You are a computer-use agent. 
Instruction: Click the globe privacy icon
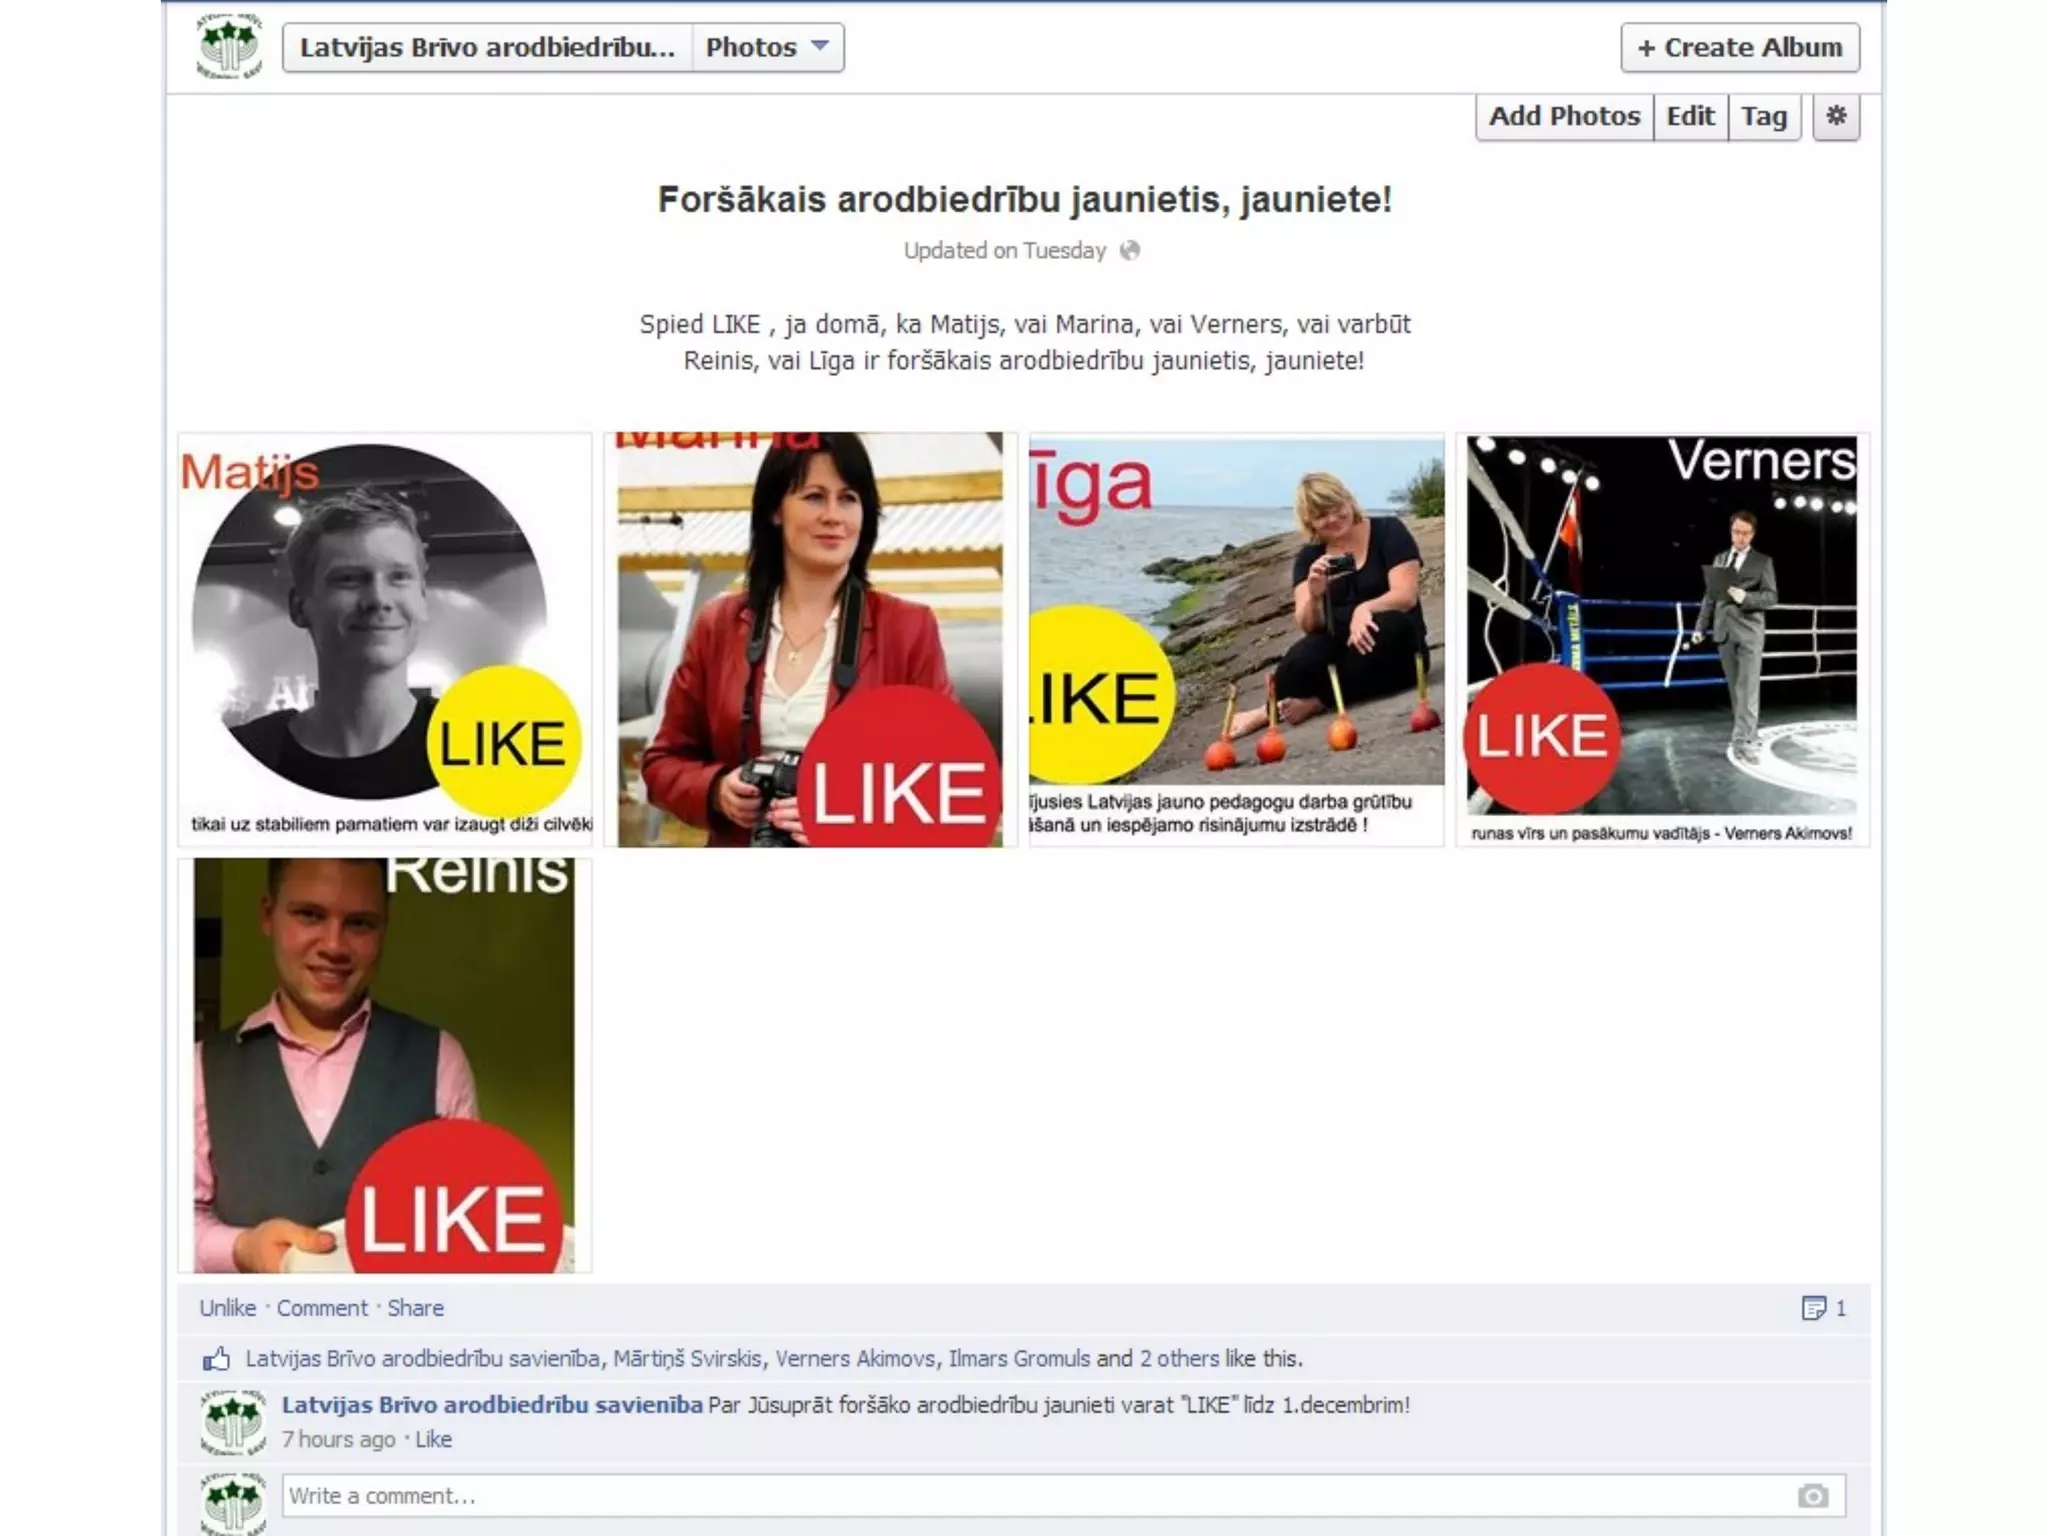(x=1130, y=251)
